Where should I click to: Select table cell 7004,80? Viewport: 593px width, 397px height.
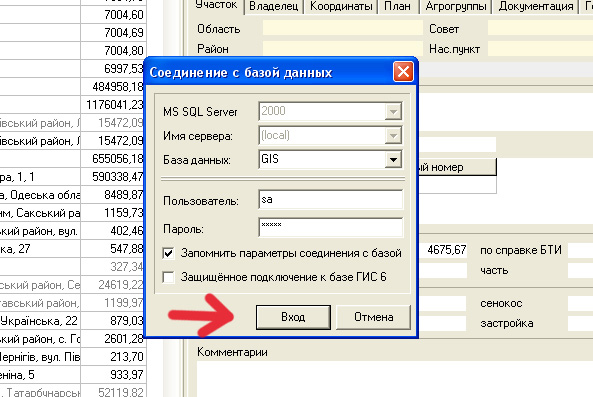click(113, 50)
